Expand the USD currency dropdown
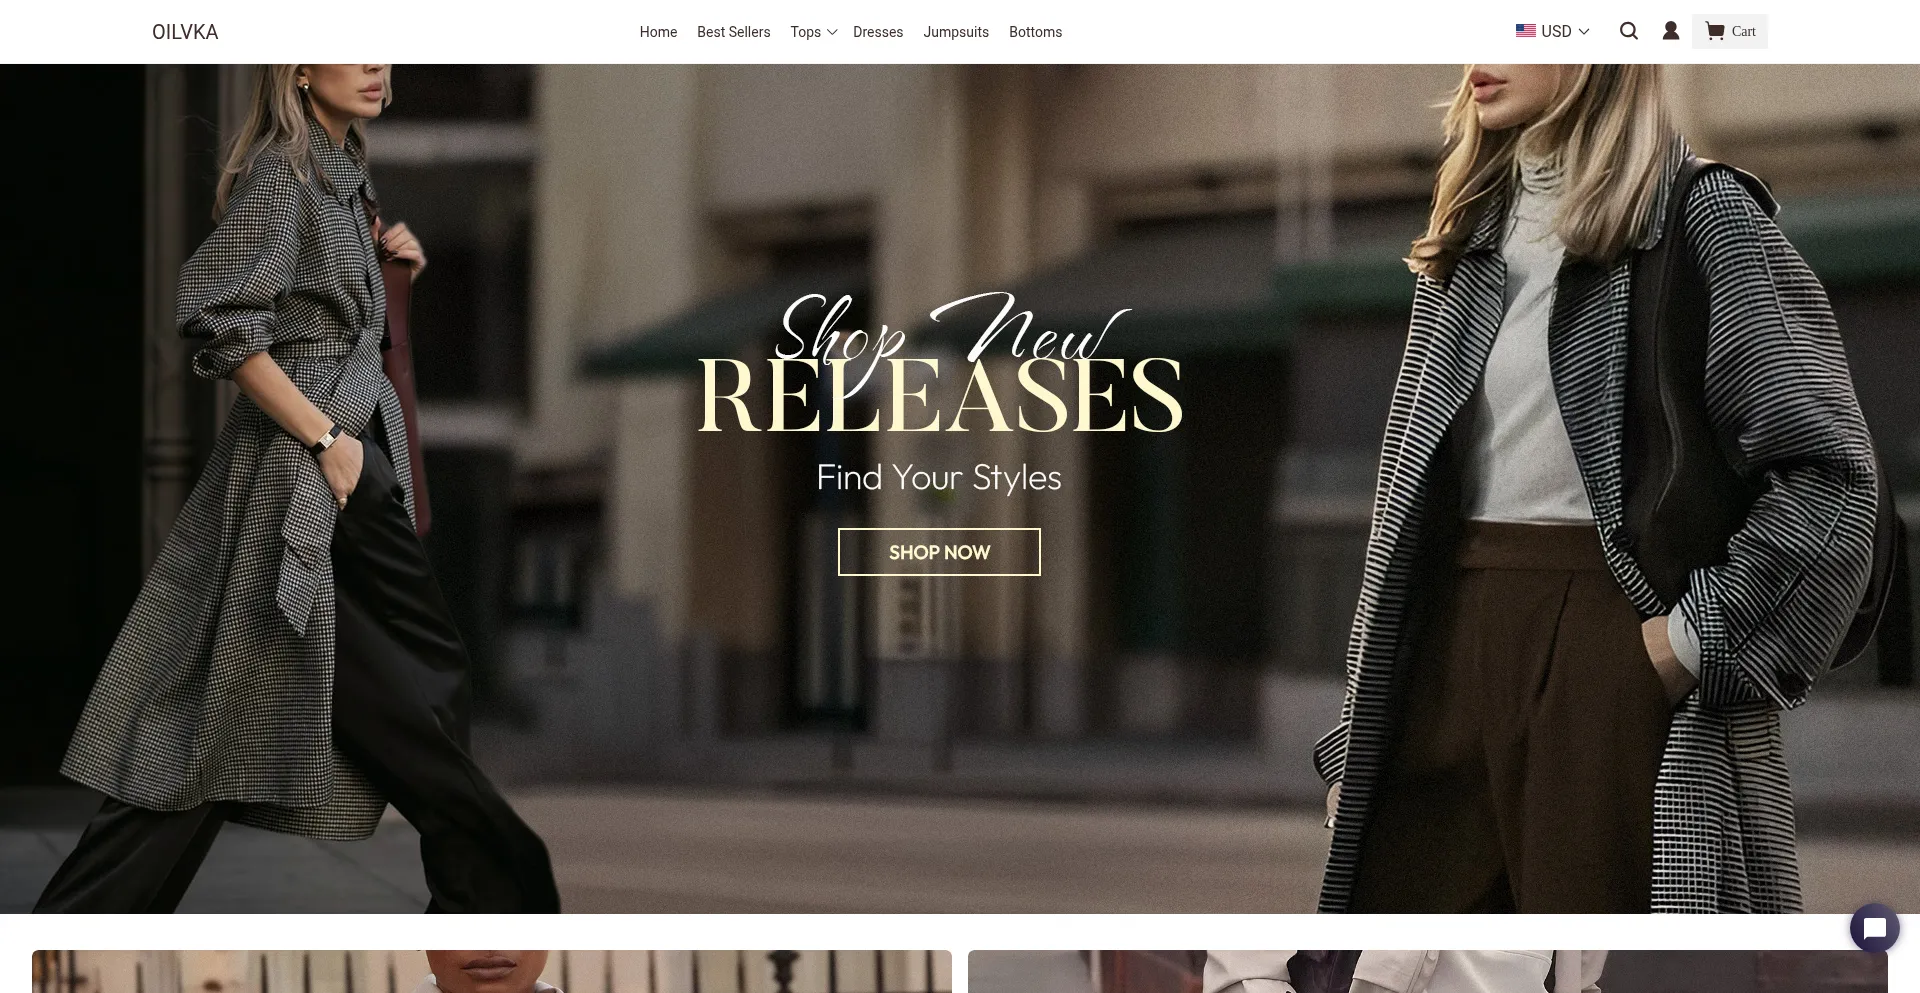The image size is (1920, 993). 1552,31
